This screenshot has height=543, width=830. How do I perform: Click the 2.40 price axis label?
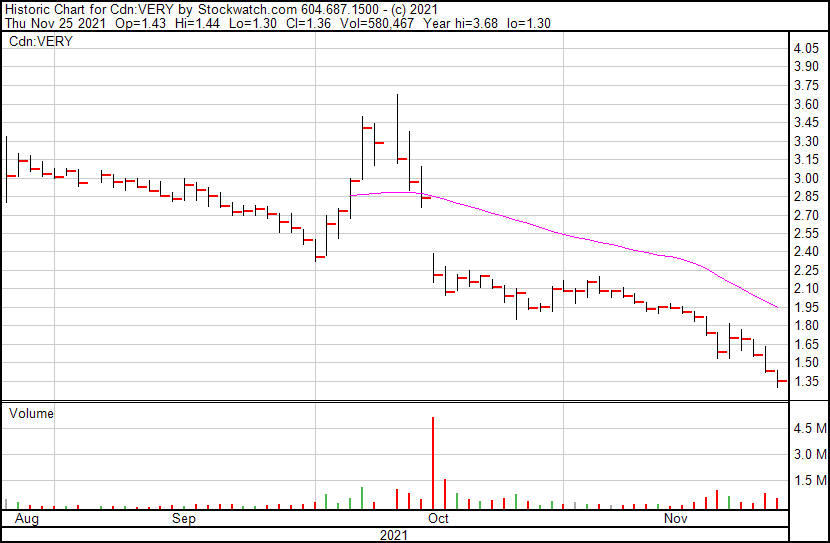pyautogui.click(x=806, y=251)
